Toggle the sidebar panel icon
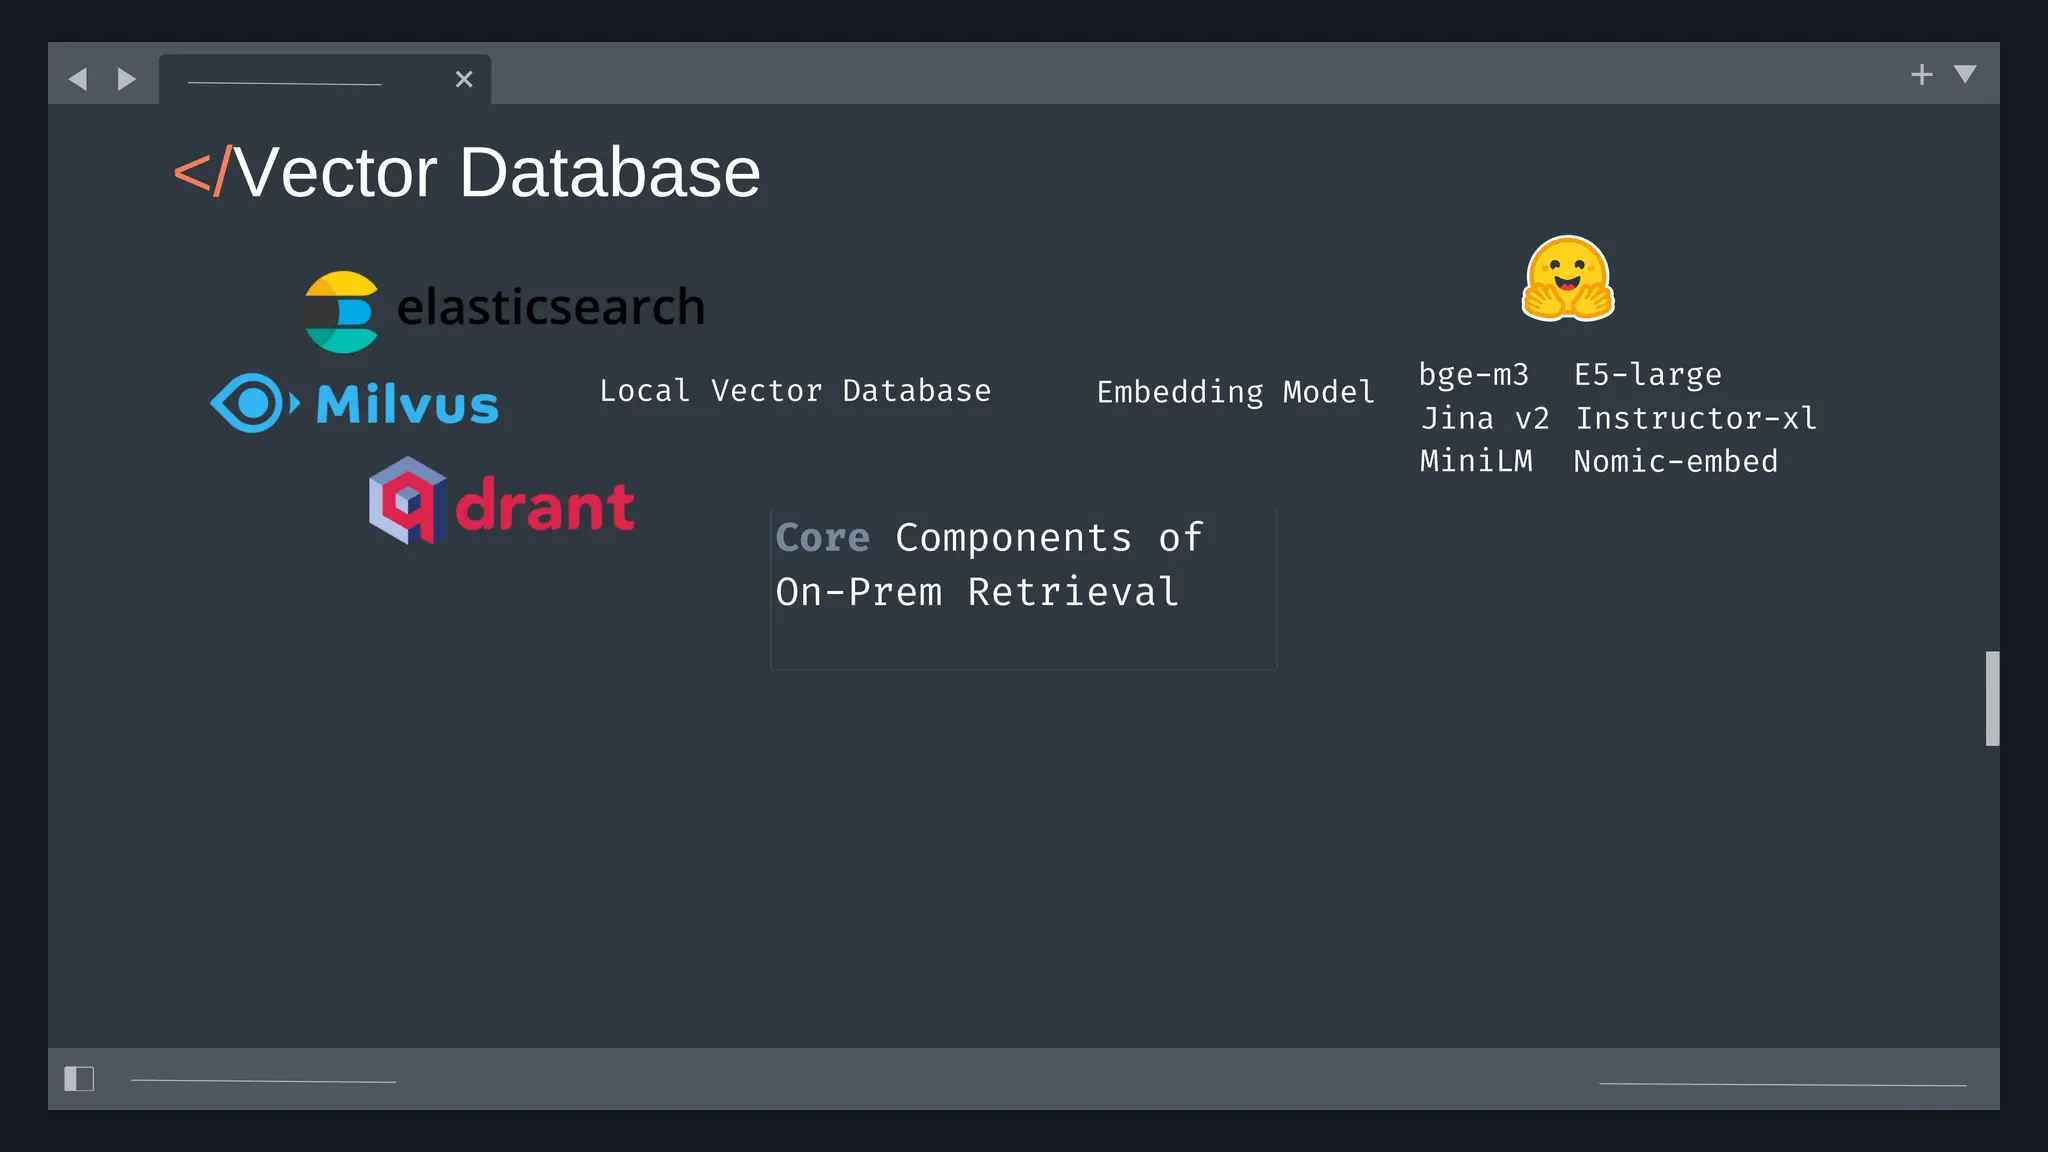Image resolution: width=2048 pixels, height=1152 pixels. tap(79, 1079)
